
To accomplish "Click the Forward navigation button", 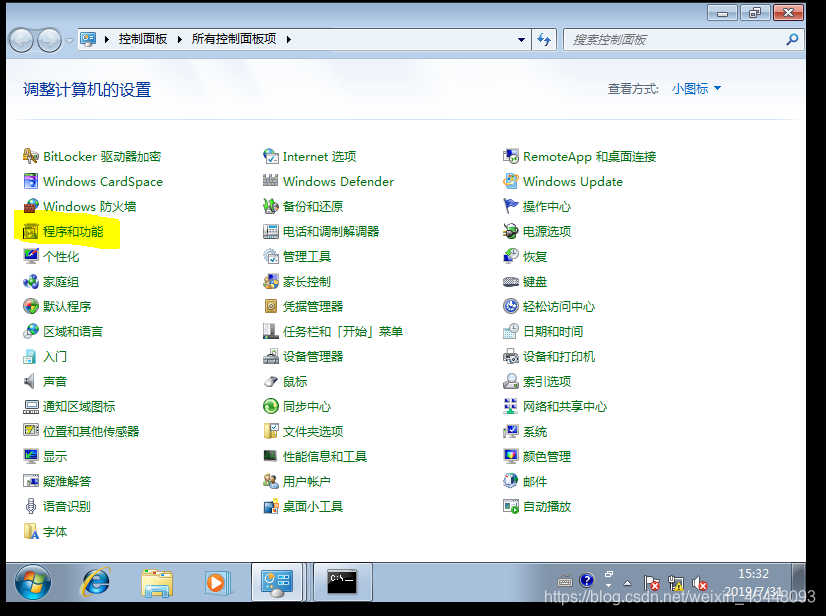I will coord(50,40).
